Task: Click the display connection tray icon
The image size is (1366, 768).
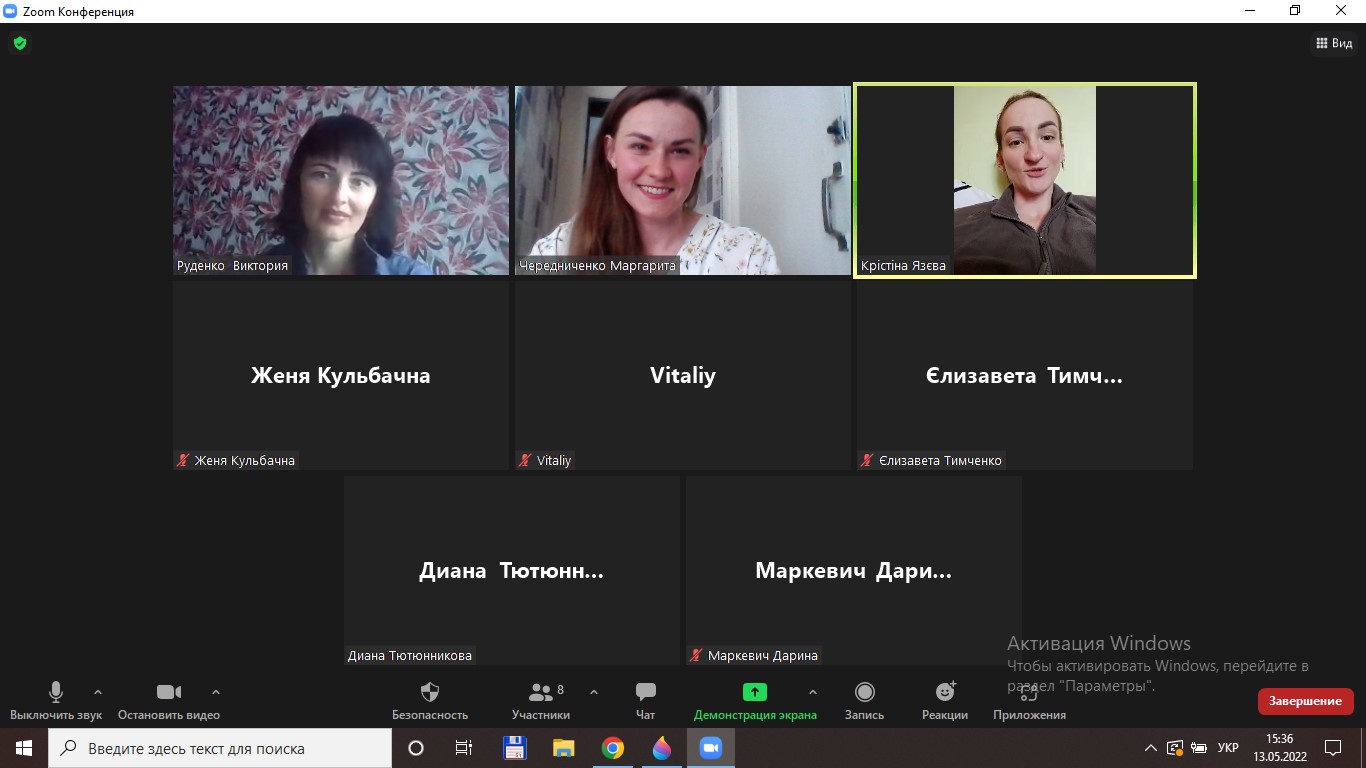Action: [x=1175, y=748]
